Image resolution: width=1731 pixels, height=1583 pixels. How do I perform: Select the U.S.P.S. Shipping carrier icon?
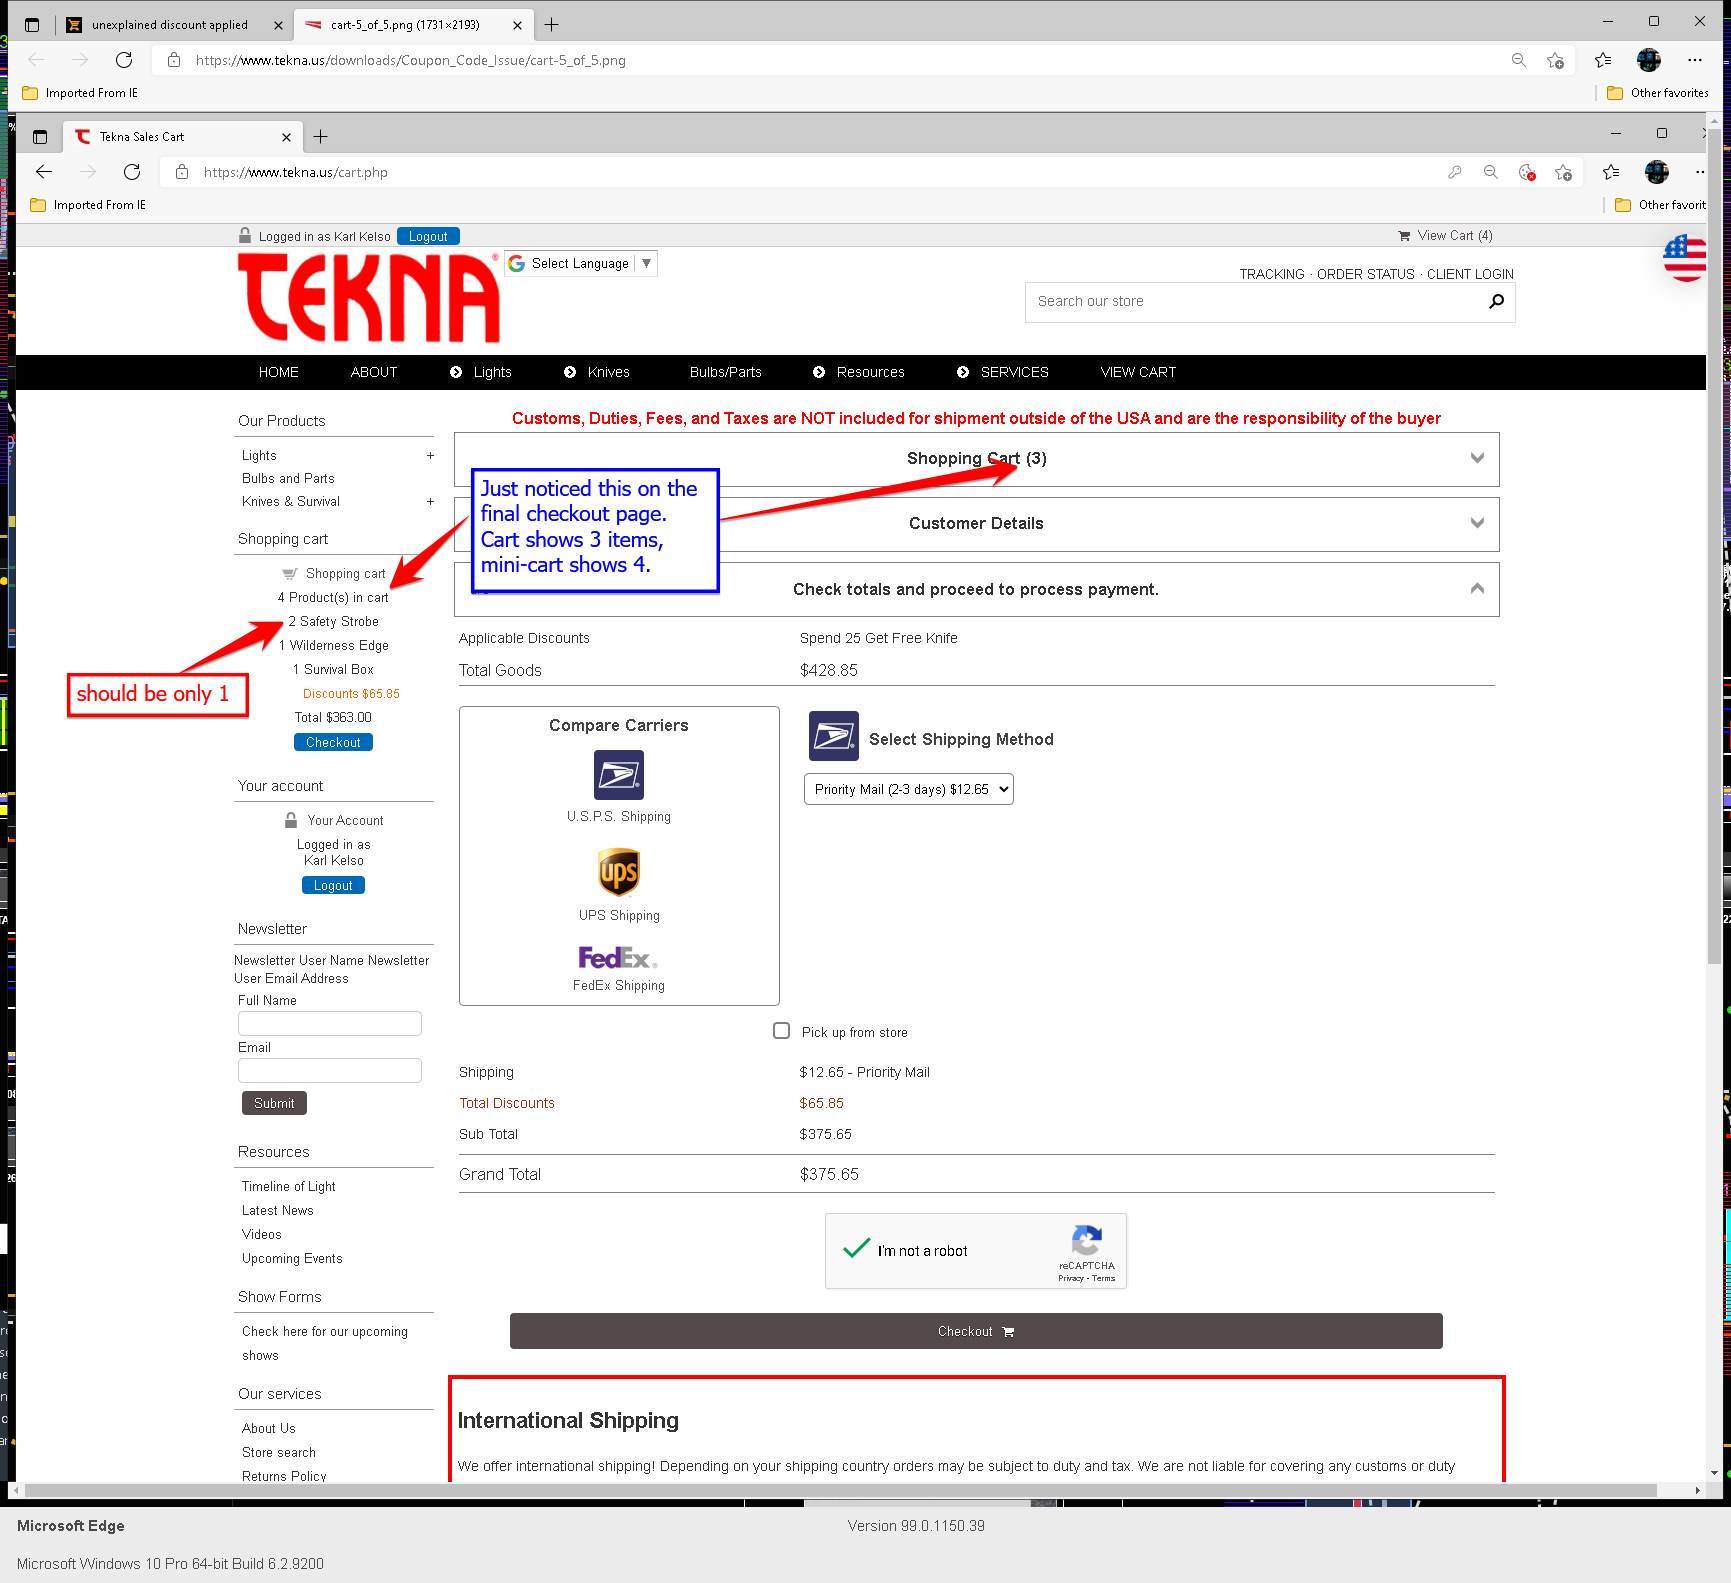pyautogui.click(x=618, y=775)
